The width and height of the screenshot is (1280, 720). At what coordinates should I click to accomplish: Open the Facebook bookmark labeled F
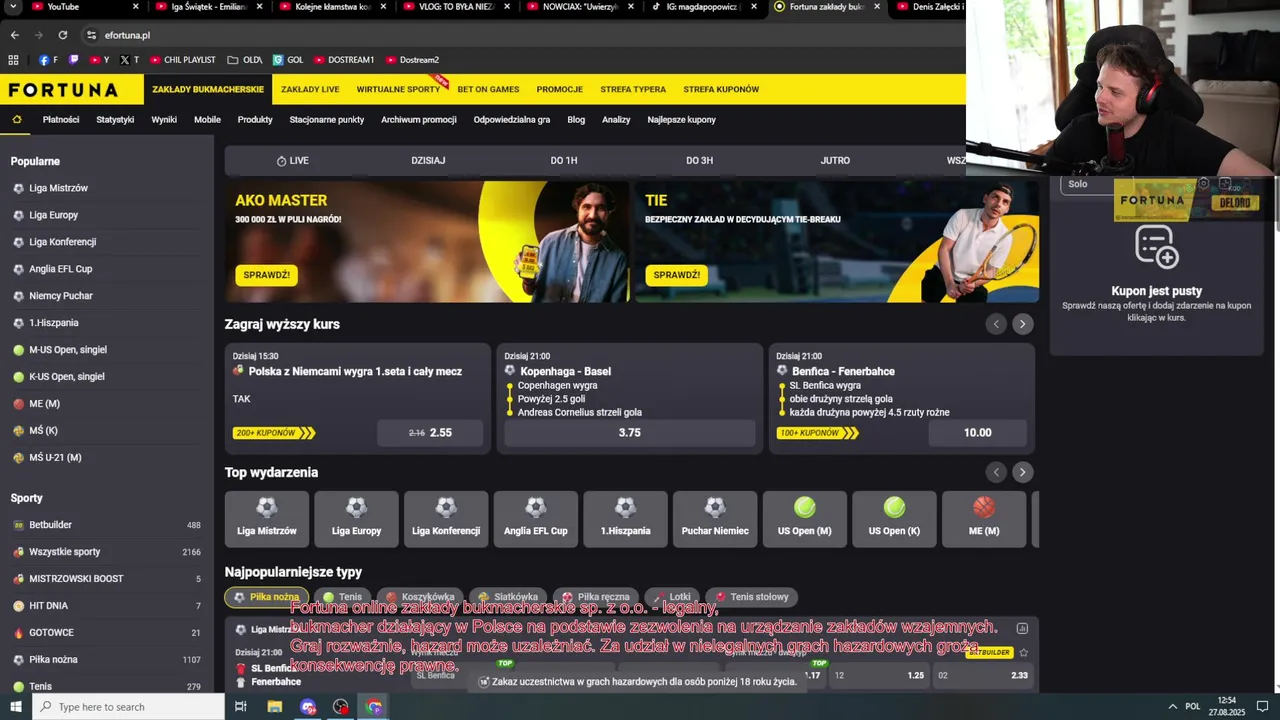tap(48, 60)
